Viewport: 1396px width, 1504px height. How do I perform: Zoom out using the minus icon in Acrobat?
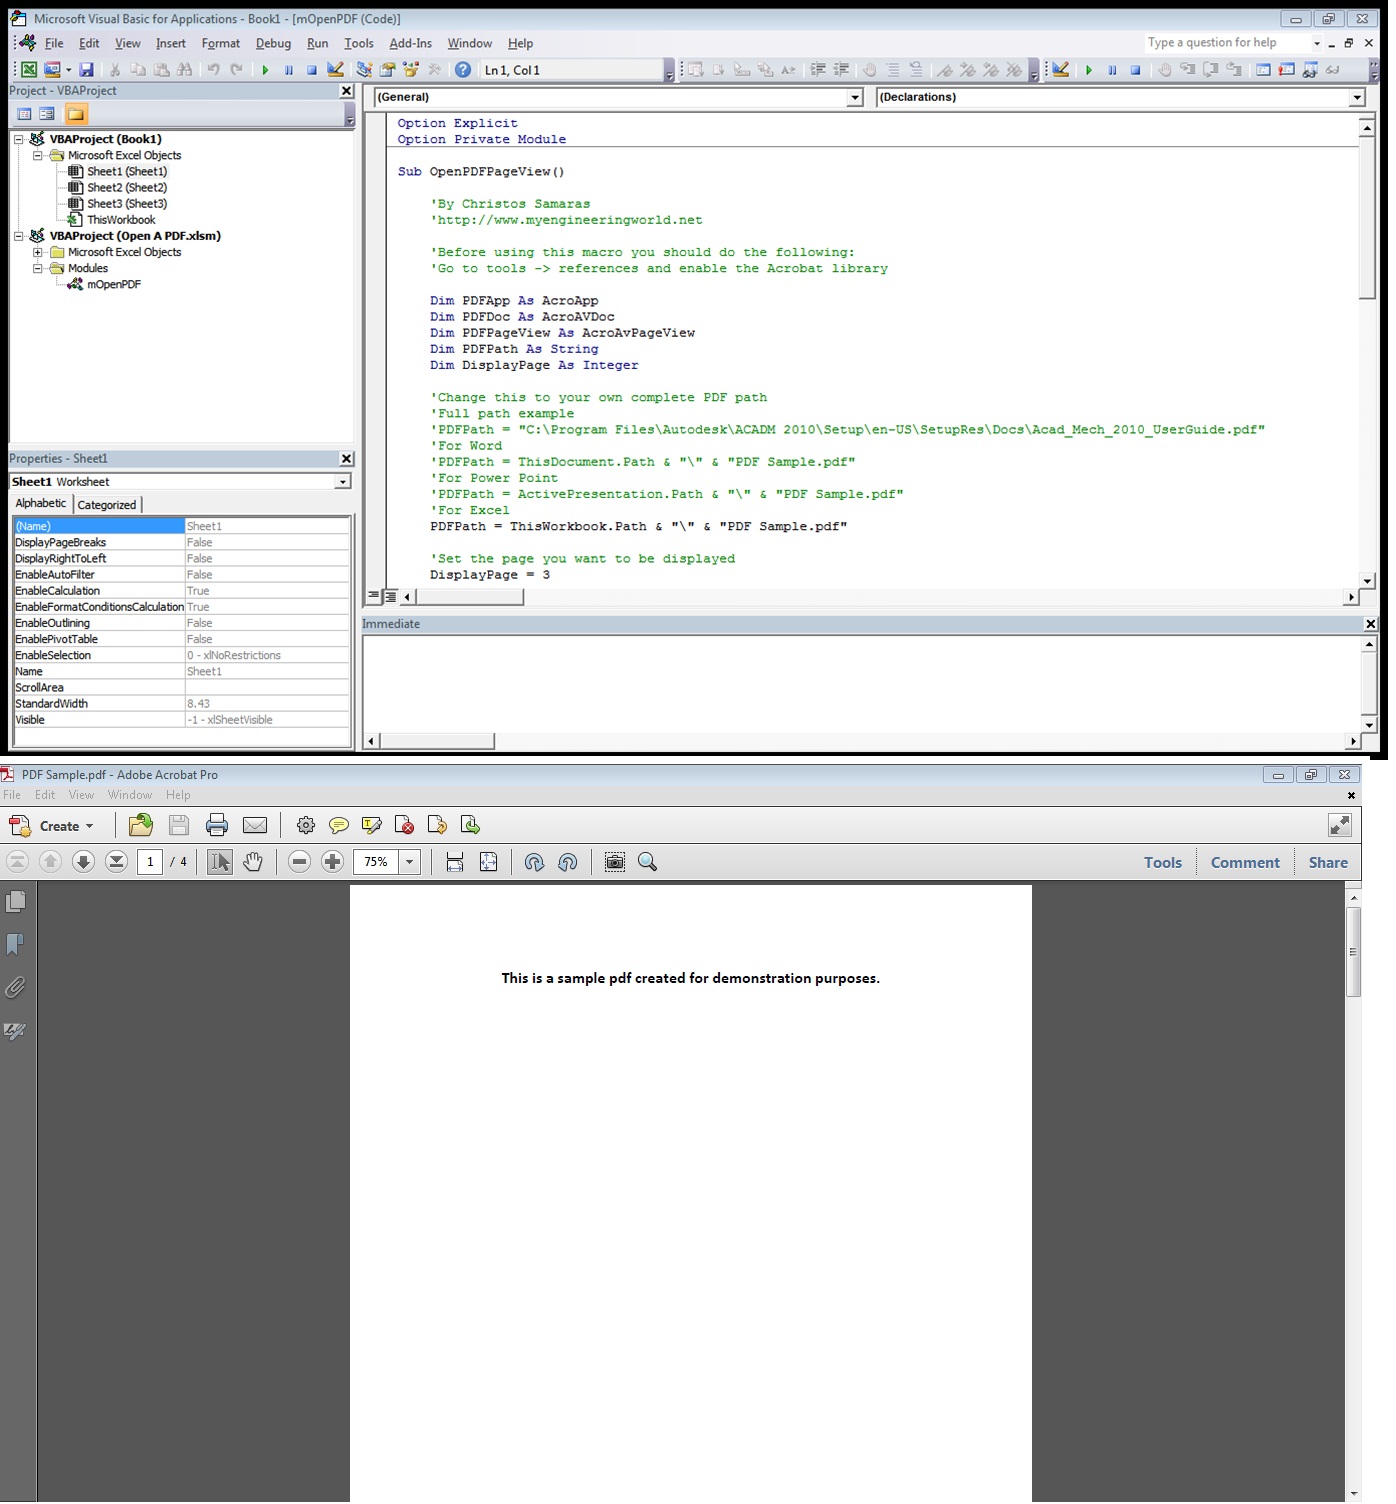[x=300, y=861]
